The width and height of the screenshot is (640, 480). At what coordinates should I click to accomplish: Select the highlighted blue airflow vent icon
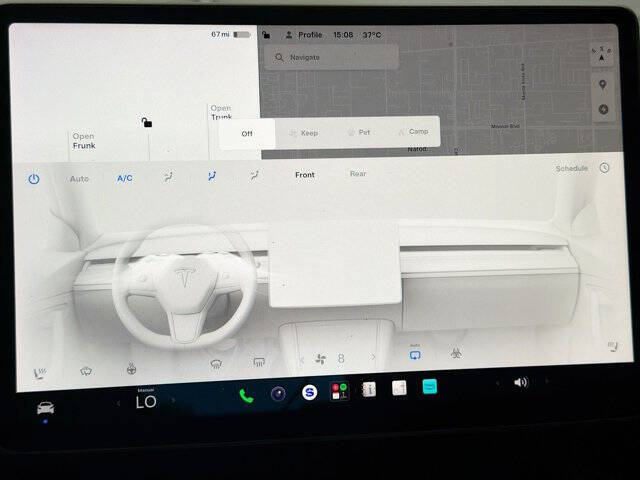pyautogui.click(x=212, y=176)
